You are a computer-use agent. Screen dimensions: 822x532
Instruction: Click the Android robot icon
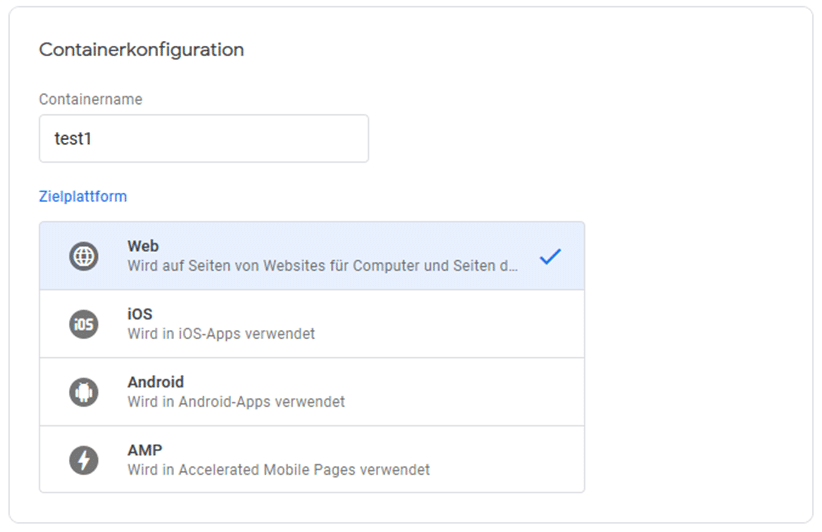click(x=84, y=392)
